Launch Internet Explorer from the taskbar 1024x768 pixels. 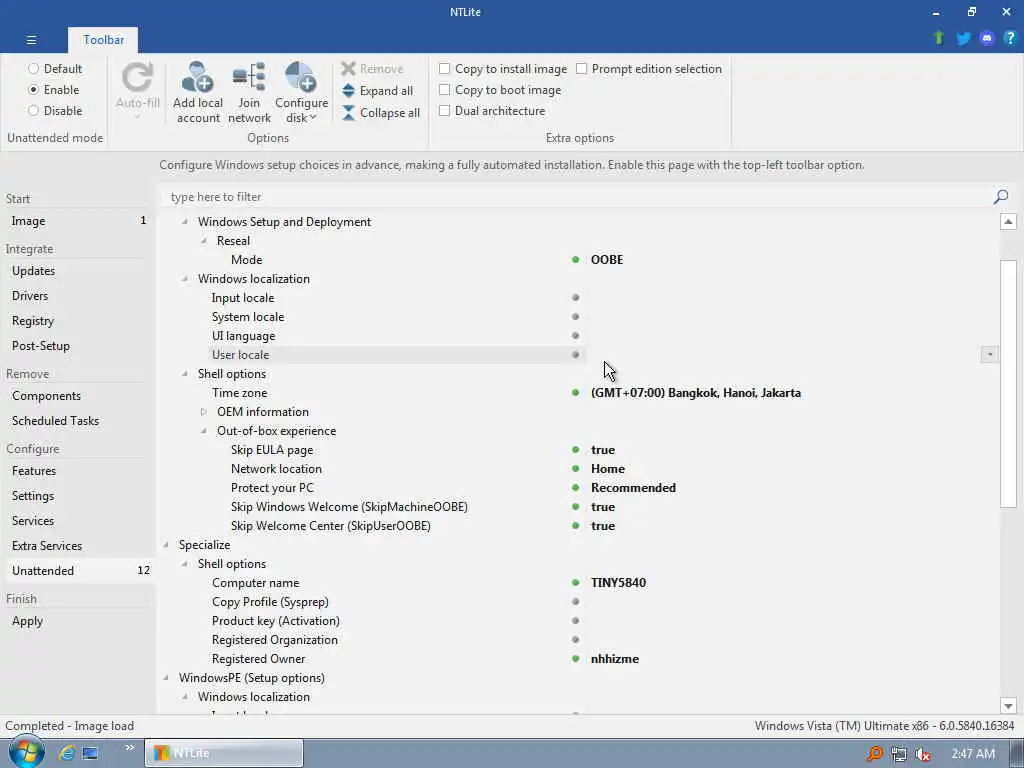(66, 753)
